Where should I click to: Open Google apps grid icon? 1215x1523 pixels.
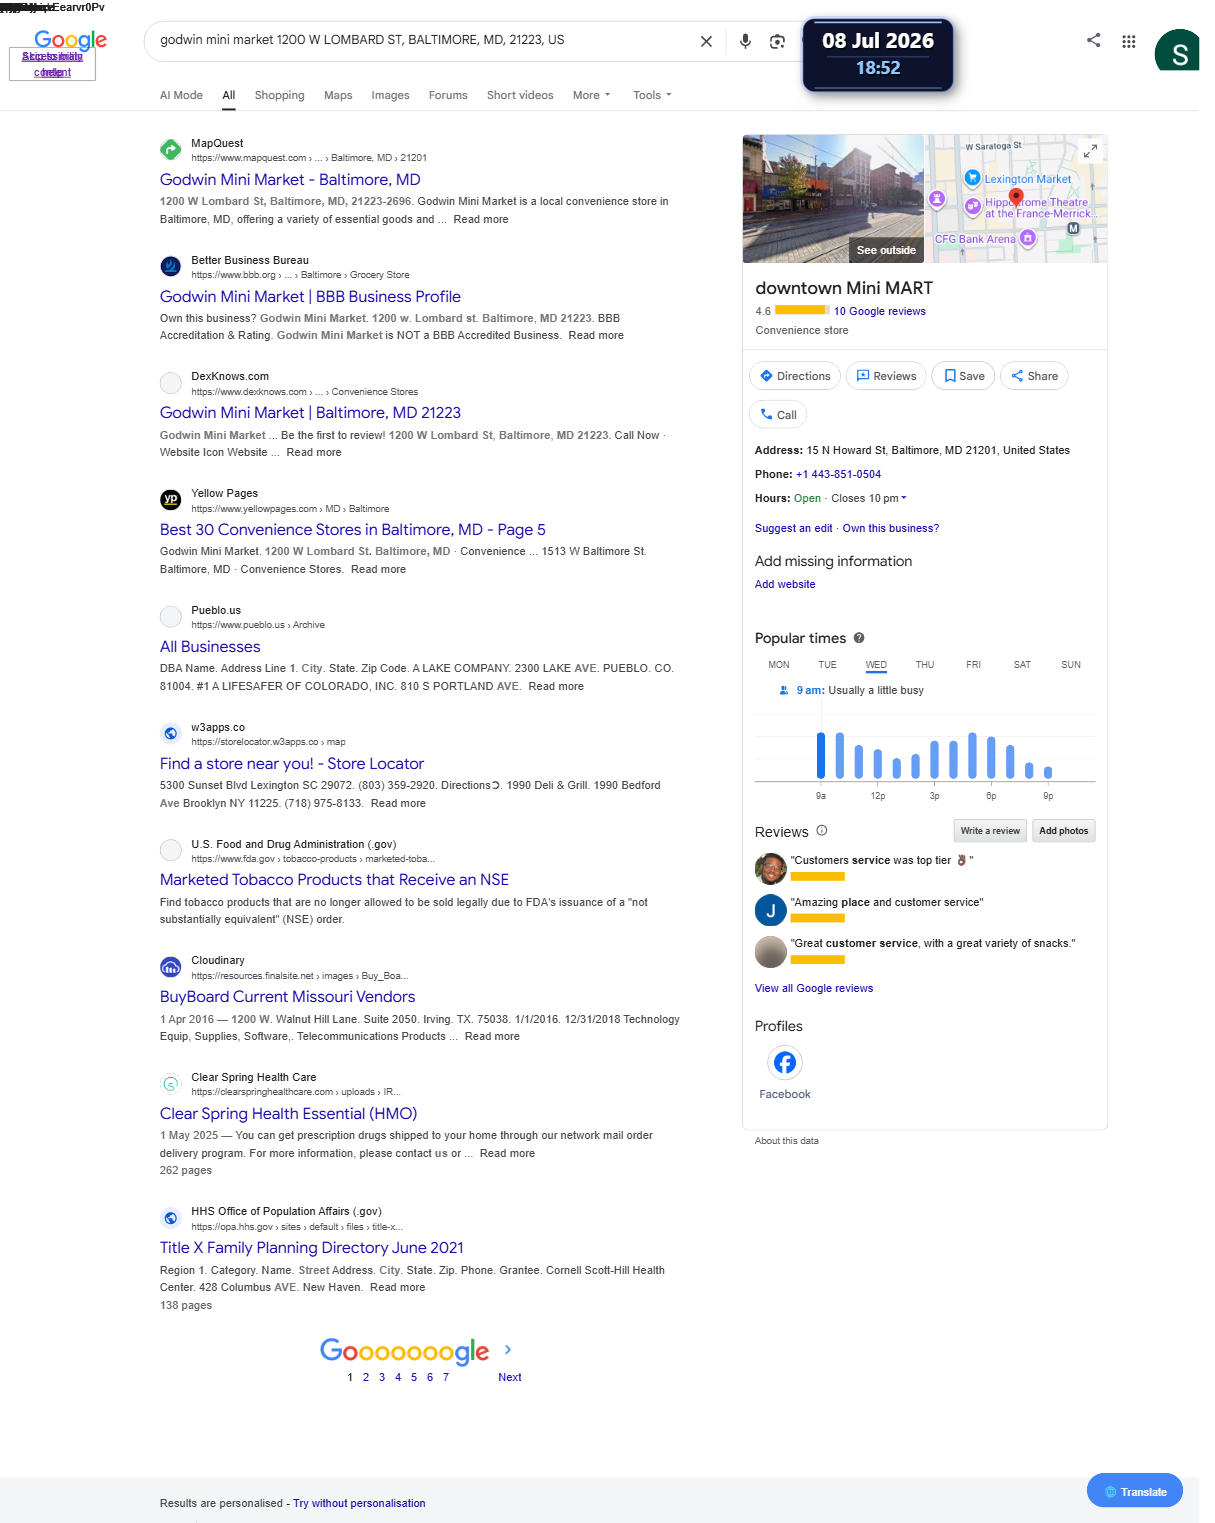[1129, 41]
